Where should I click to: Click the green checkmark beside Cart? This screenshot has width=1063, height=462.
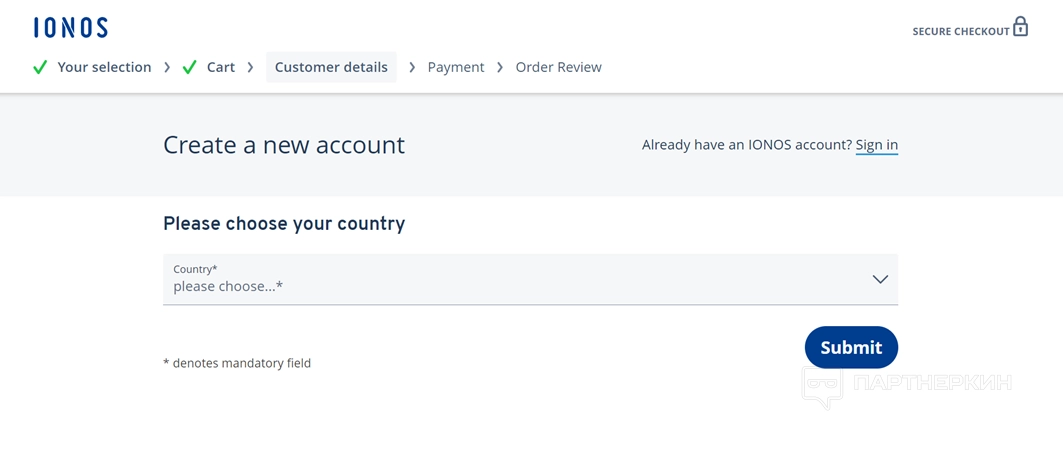point(189,67)
